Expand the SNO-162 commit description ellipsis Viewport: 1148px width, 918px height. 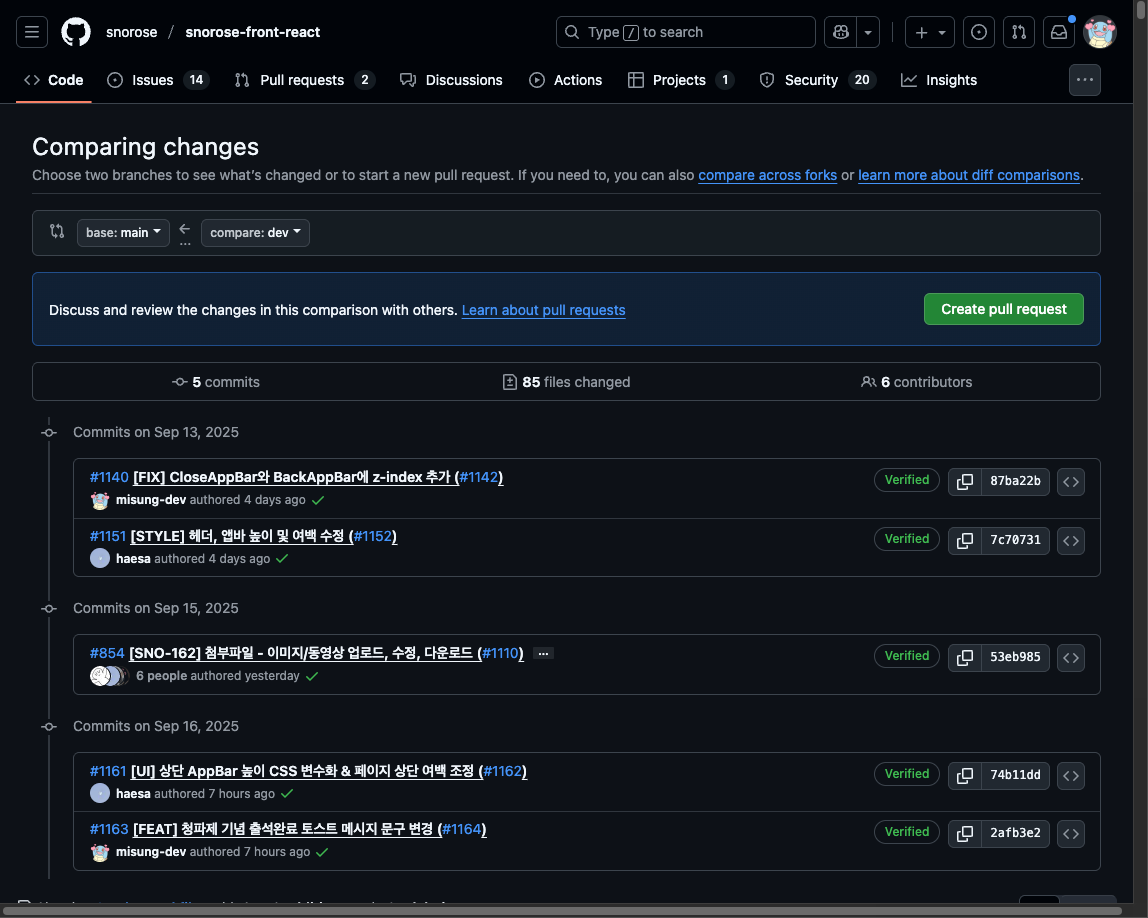click(x=543, y=653)
